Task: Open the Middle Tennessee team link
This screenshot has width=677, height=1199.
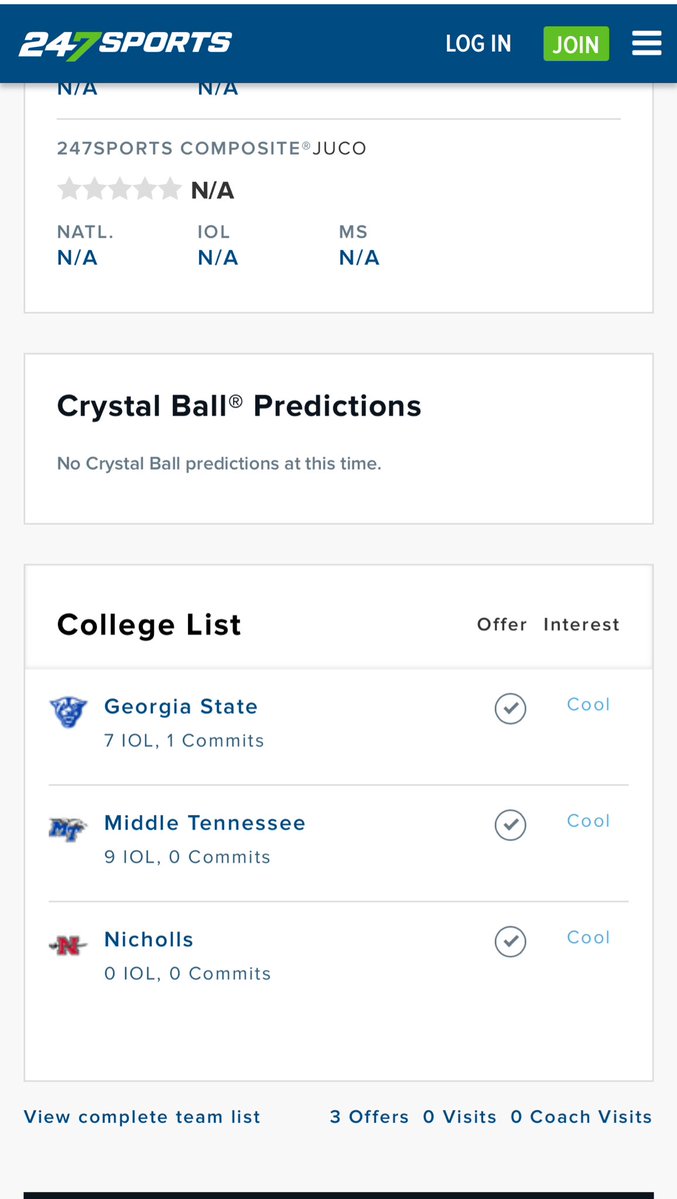Action: tap(205, 823)
